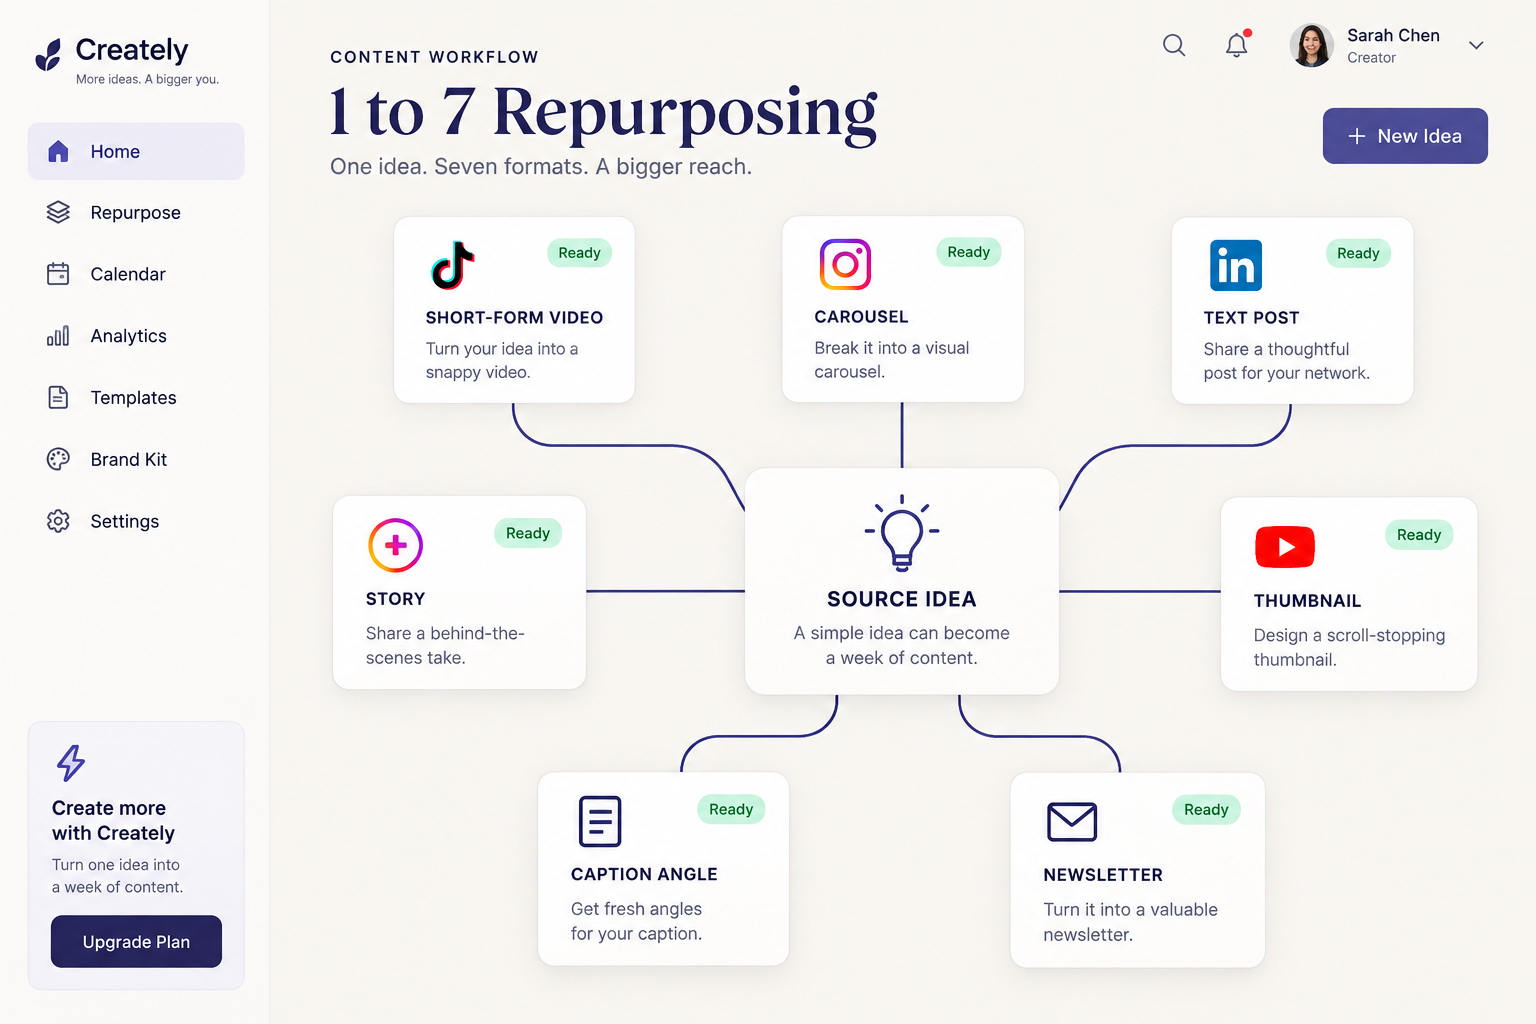Screen dimensions: 1536x1024
Task: Select the CAROUSEL card title
Action: coord(861,317)
